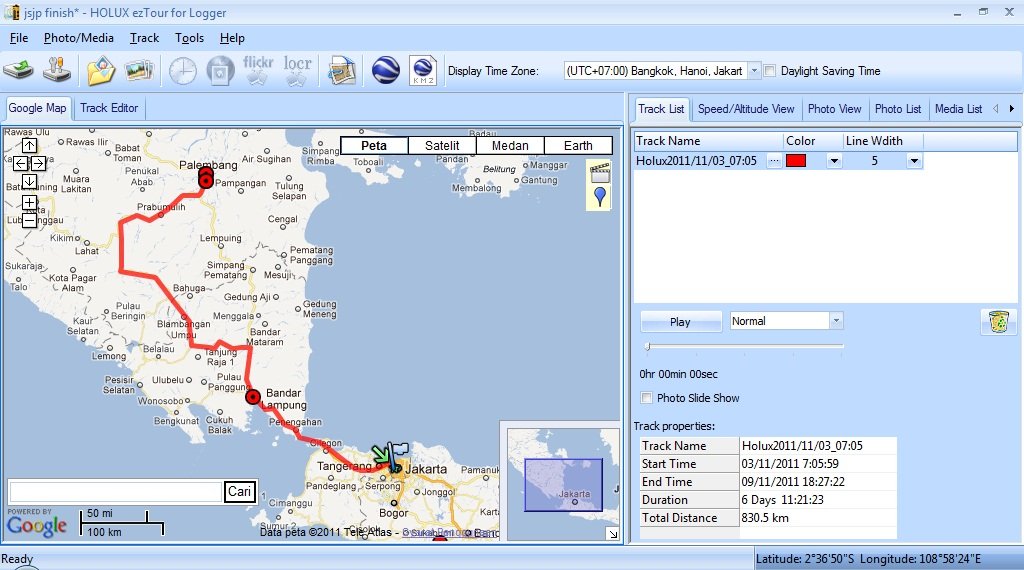Click the Google Earth globe icon
This screenshot has width=1024, height=570.
click(385, 71)
